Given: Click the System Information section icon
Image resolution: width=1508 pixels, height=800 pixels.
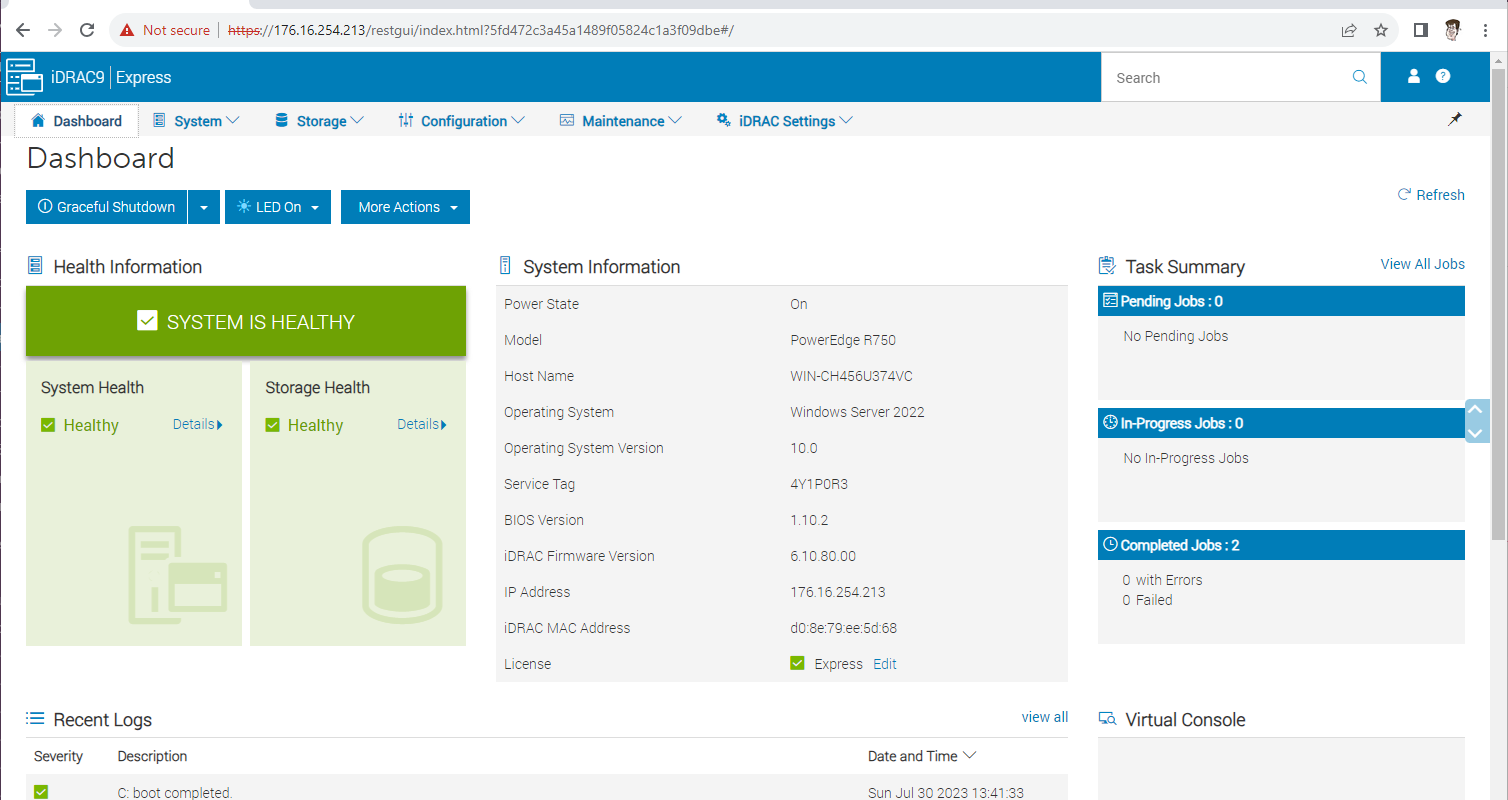Looking at the screenshot, I should tap(505, 266).
